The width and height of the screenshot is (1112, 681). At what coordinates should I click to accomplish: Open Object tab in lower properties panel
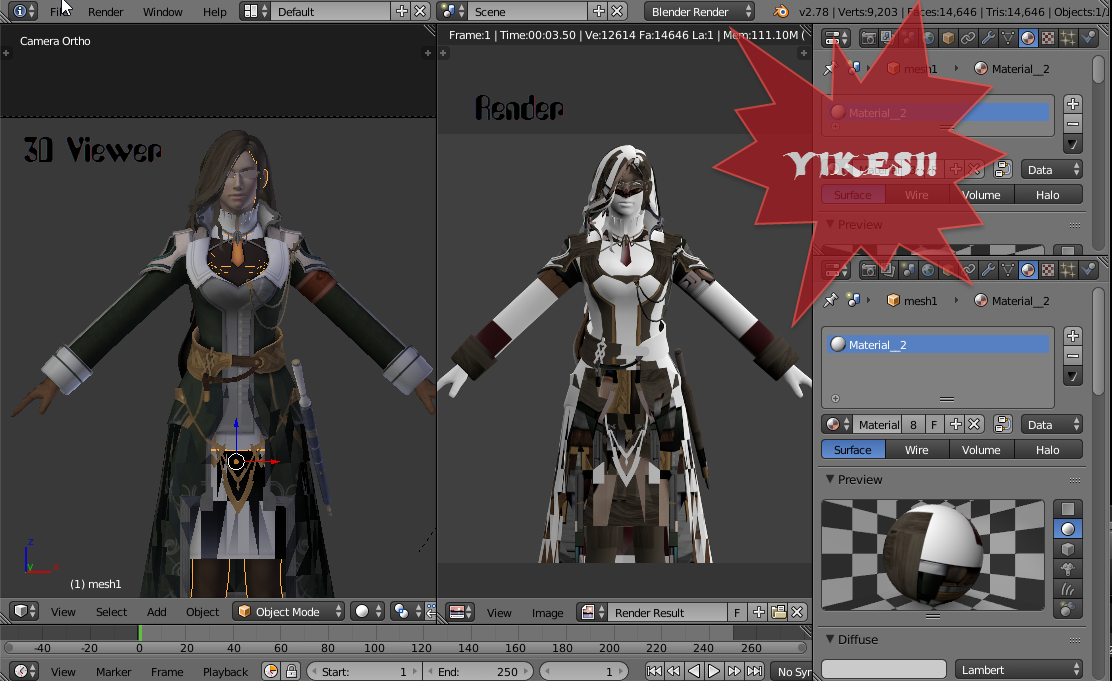click(x=947, y=270)
